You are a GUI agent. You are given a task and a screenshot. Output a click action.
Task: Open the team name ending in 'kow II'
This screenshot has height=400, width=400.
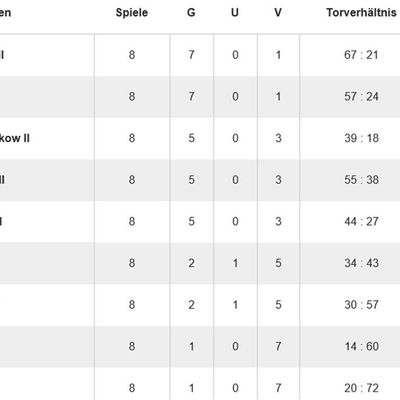pyautogui.click(x=14, y=138)
